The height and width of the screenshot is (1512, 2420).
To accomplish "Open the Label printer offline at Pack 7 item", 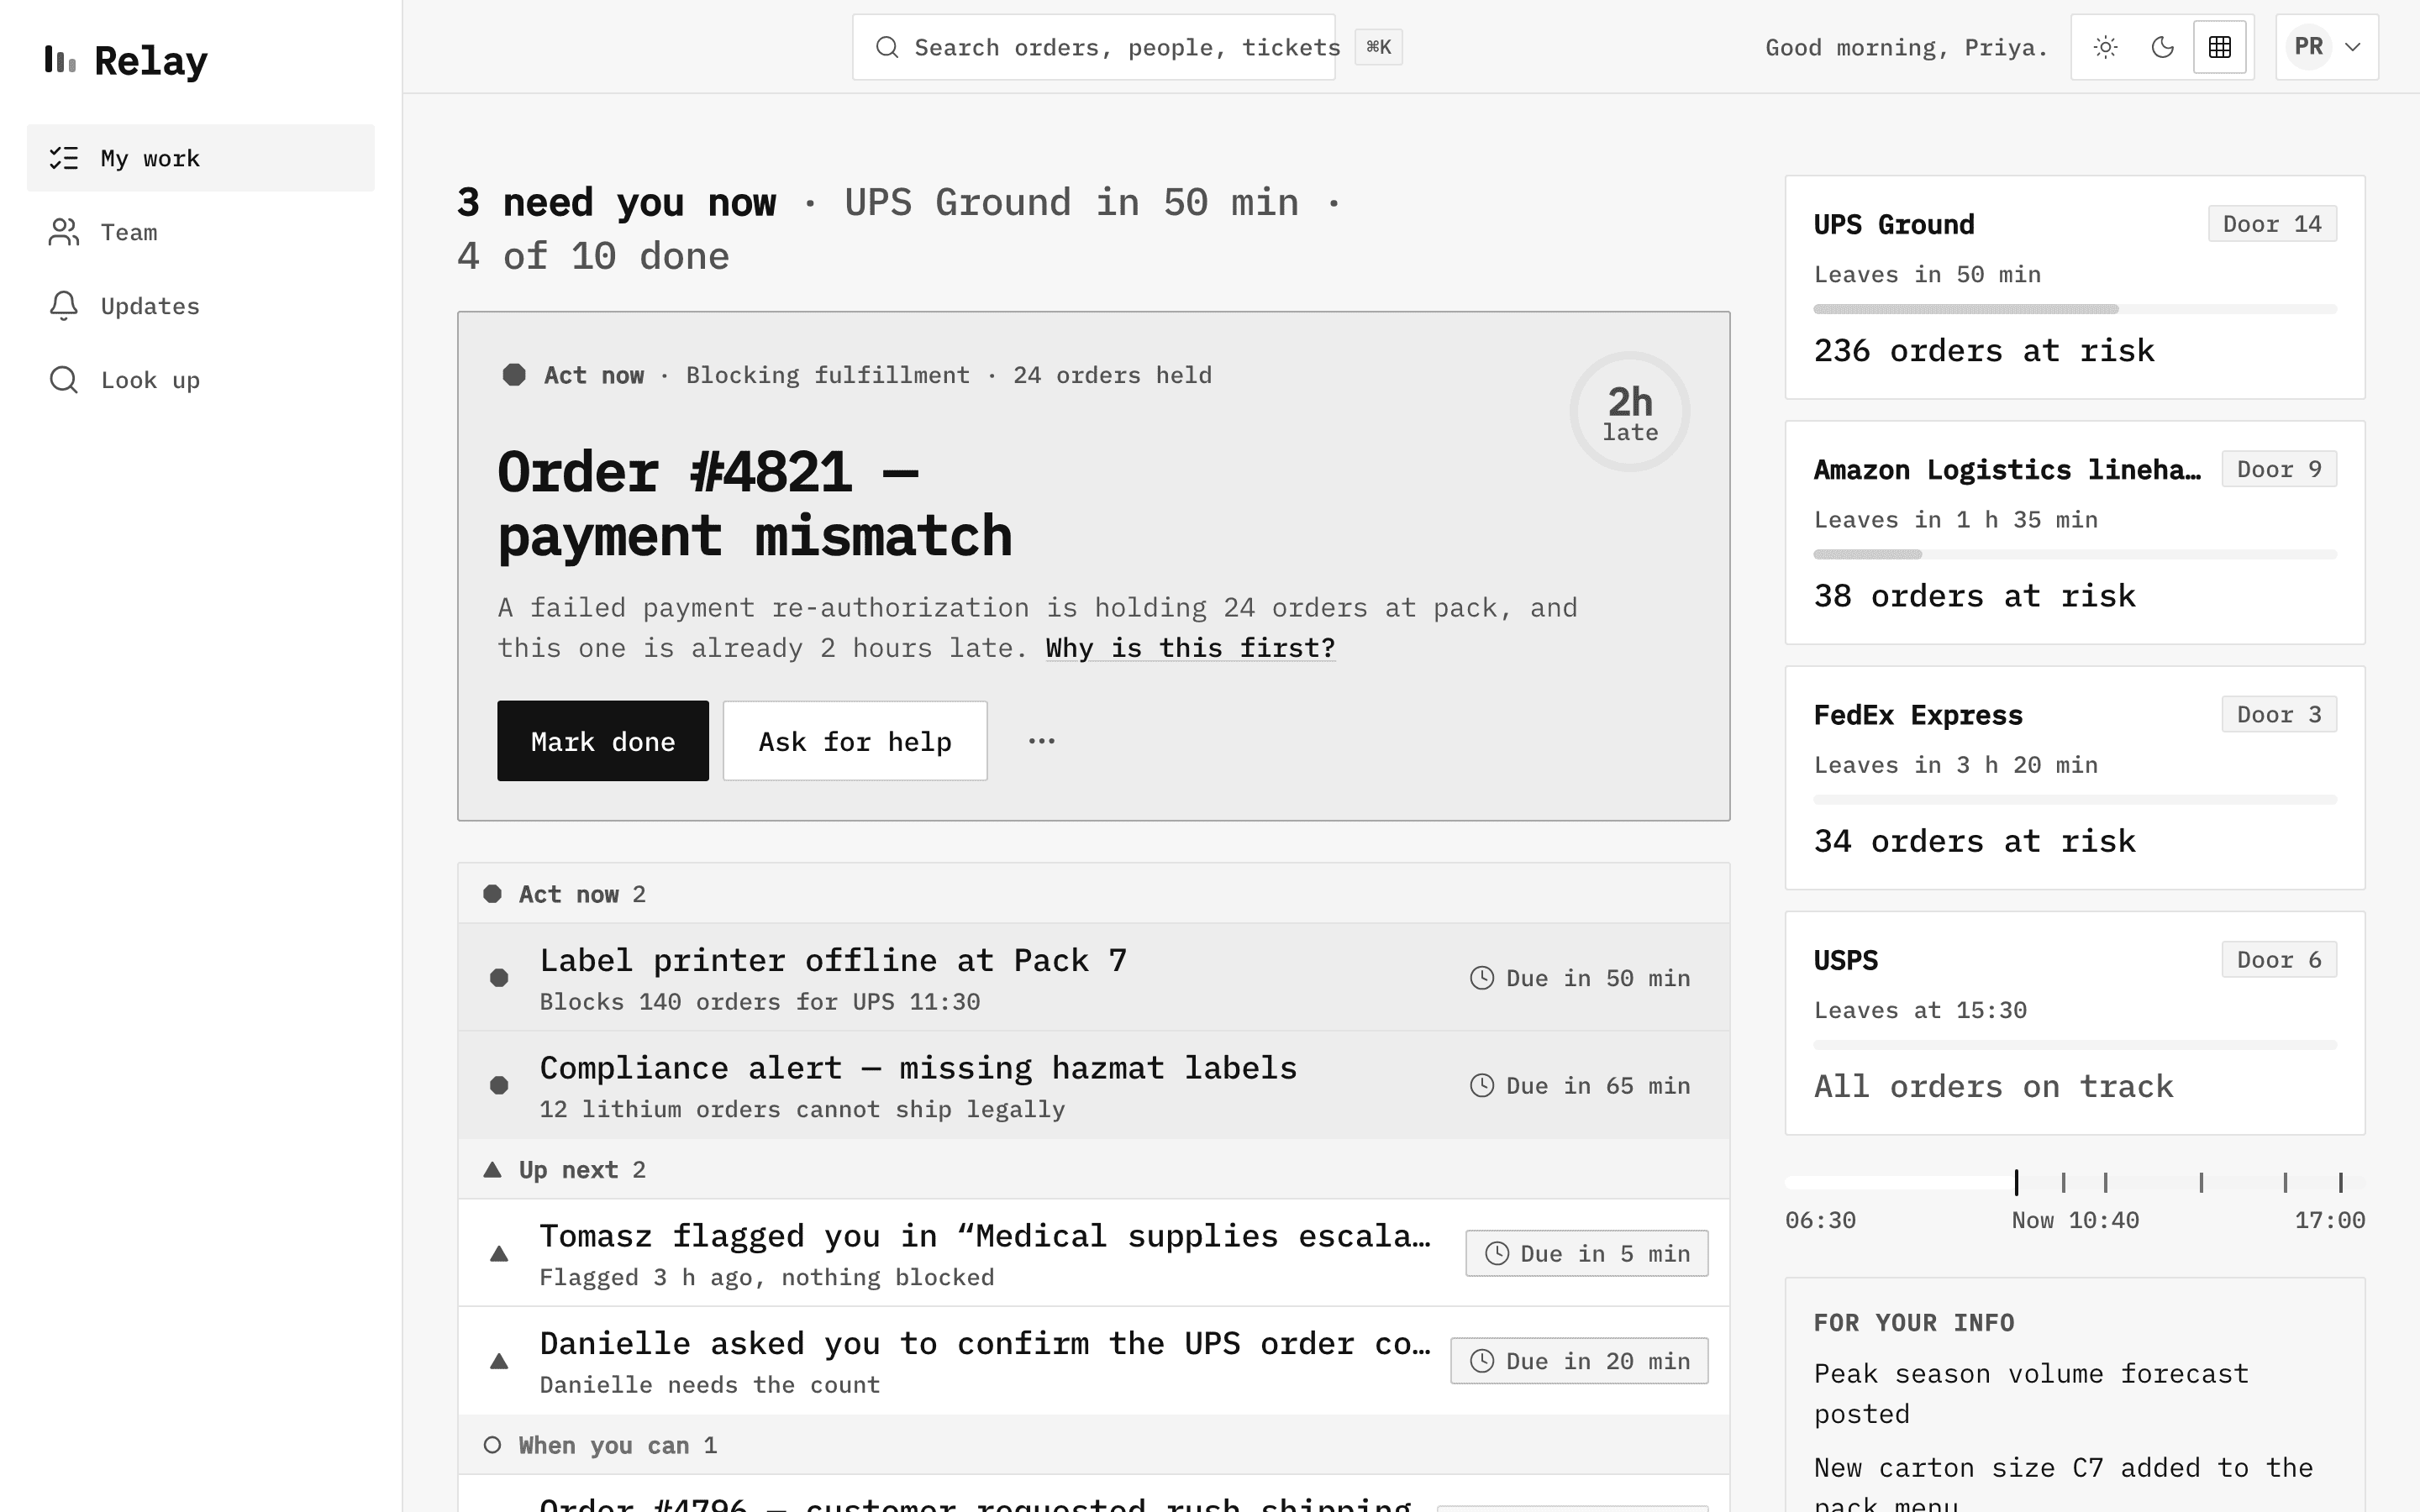I will coord(1093,978).
